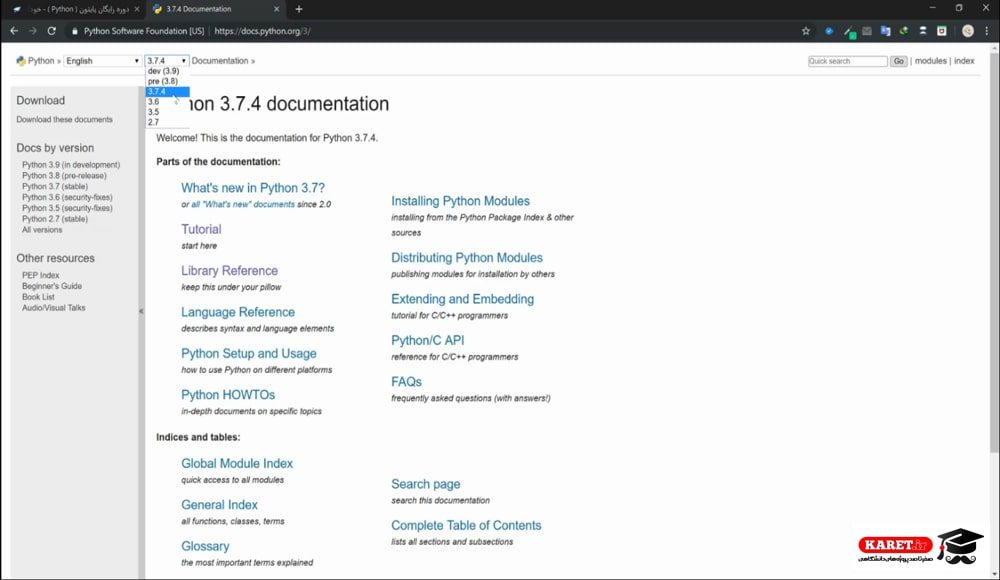
Task: Open the white square red-logo extension
Action: point(941,31)
